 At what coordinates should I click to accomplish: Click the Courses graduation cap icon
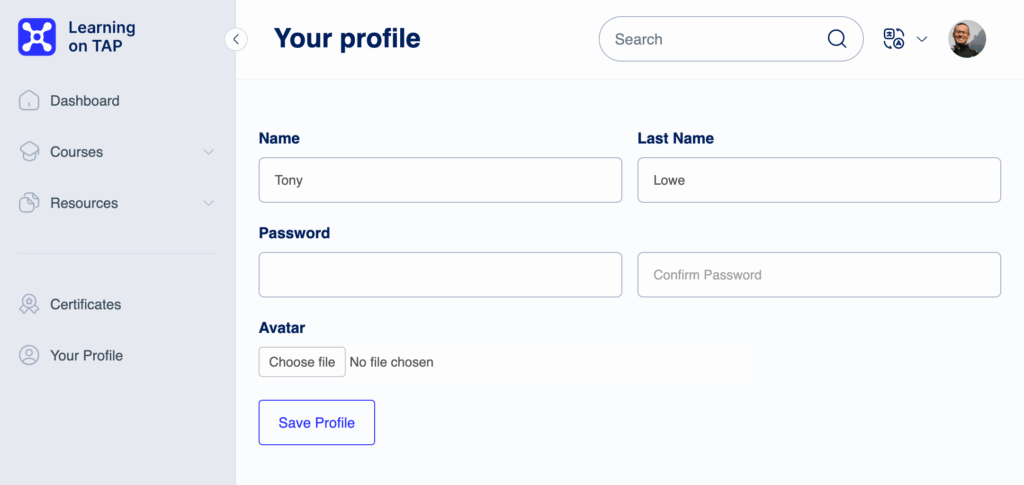point(29,152)
